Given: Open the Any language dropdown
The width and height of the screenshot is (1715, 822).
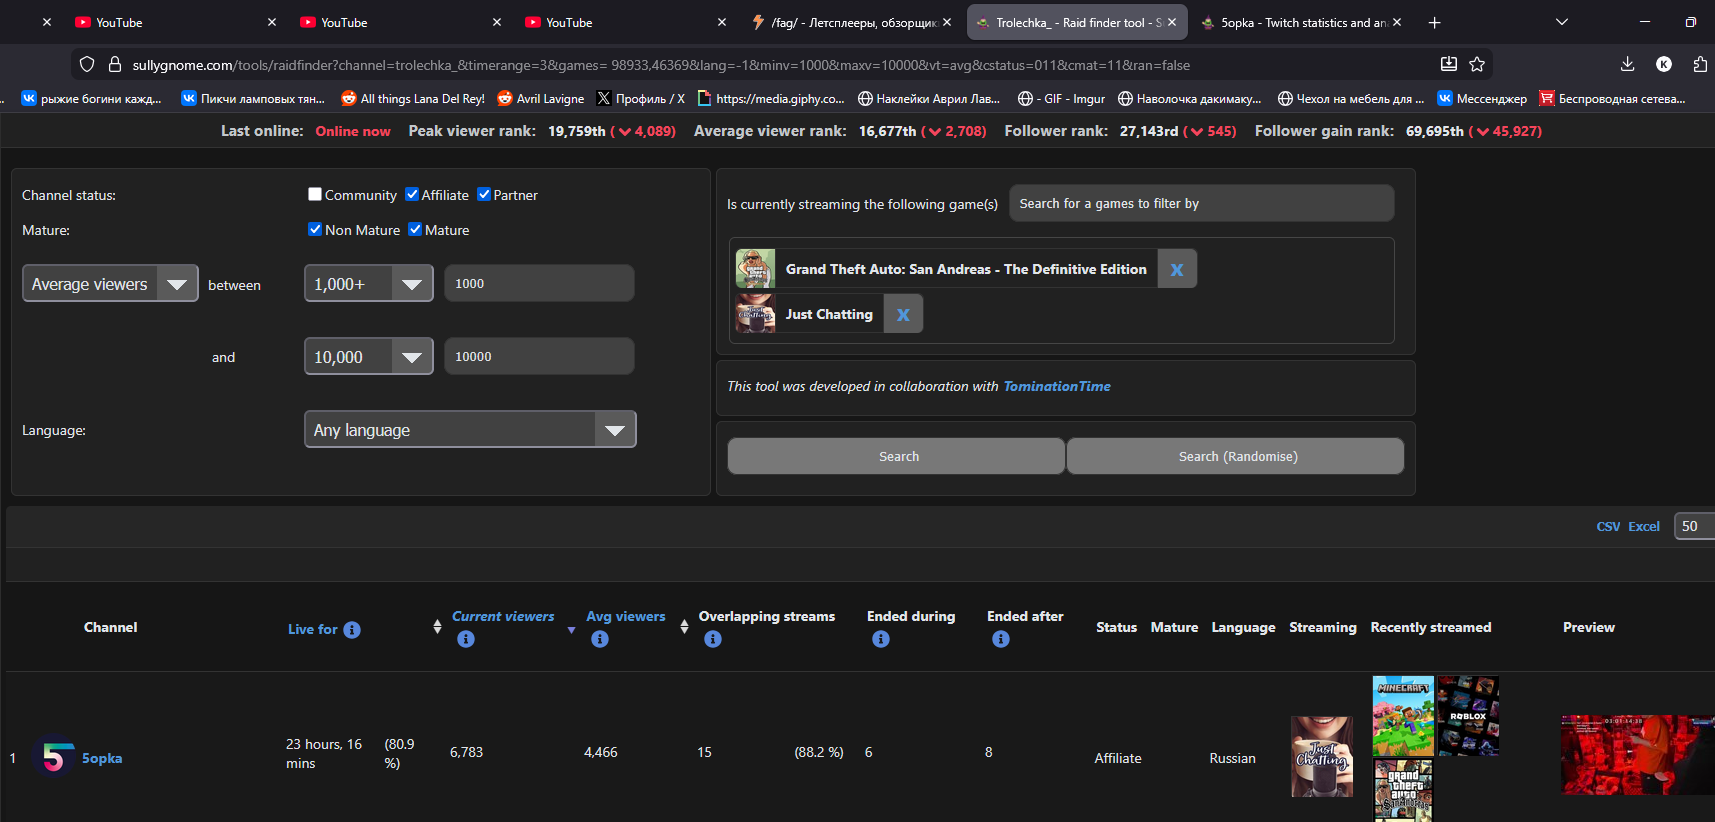Looking at the screenshot, I should pos(470,430).
